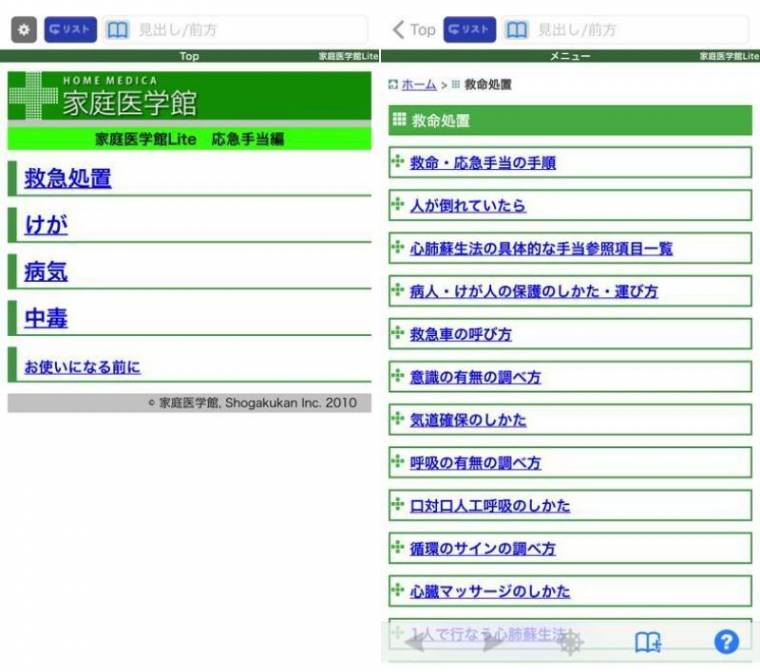Tap the grid icon in 救命処置 header
This screenshot has height=672, width=760.
[399, 119]
